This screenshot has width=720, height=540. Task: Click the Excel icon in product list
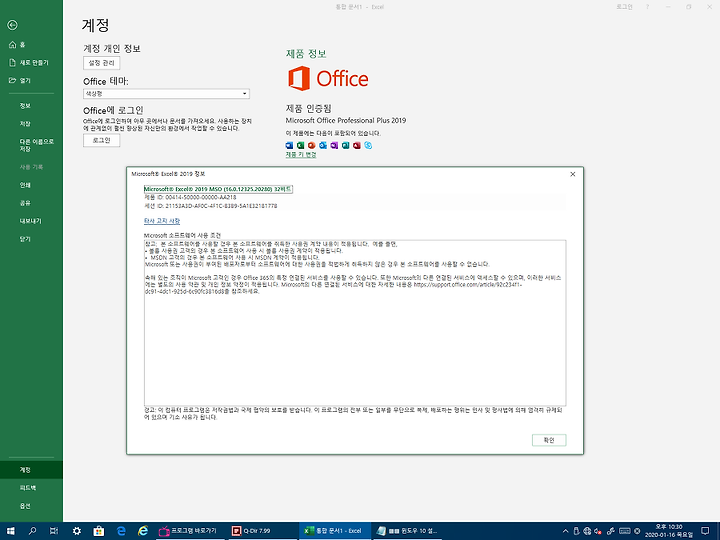tap(300, 145)
